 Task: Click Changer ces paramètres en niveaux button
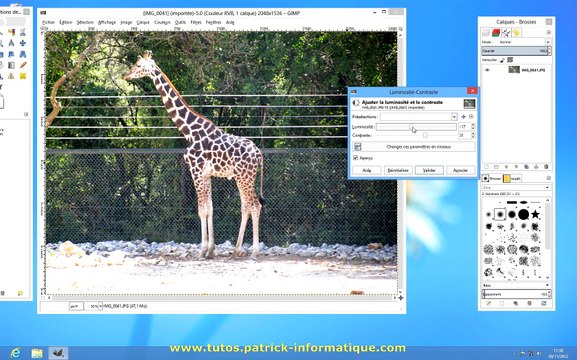[414, 147]
